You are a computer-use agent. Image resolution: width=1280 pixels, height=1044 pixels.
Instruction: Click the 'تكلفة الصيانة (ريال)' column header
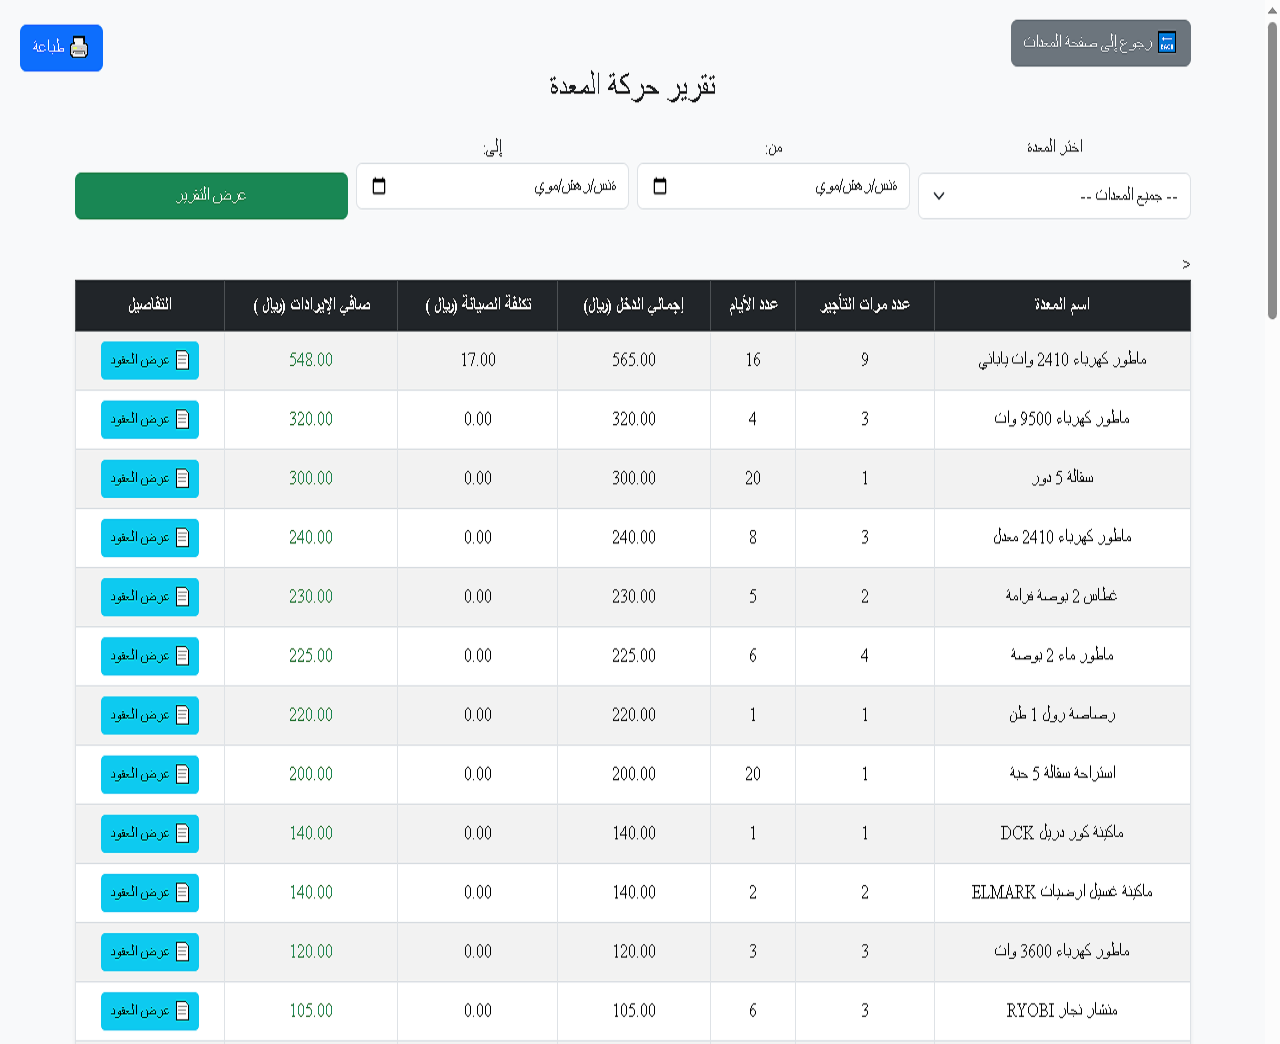[478, 305]
